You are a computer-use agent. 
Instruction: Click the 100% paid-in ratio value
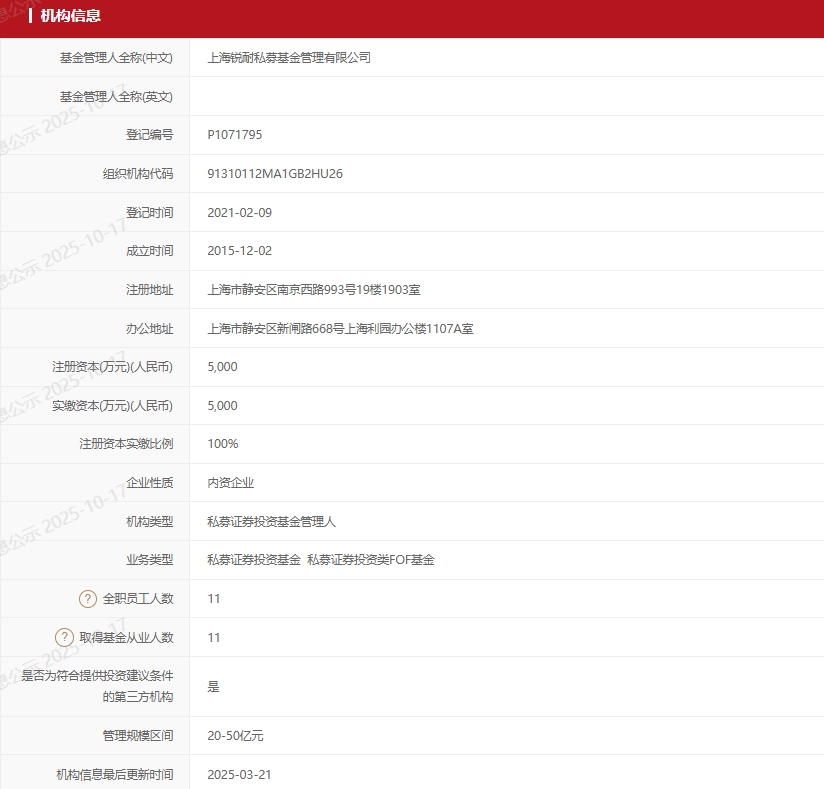tap(223, 444)
